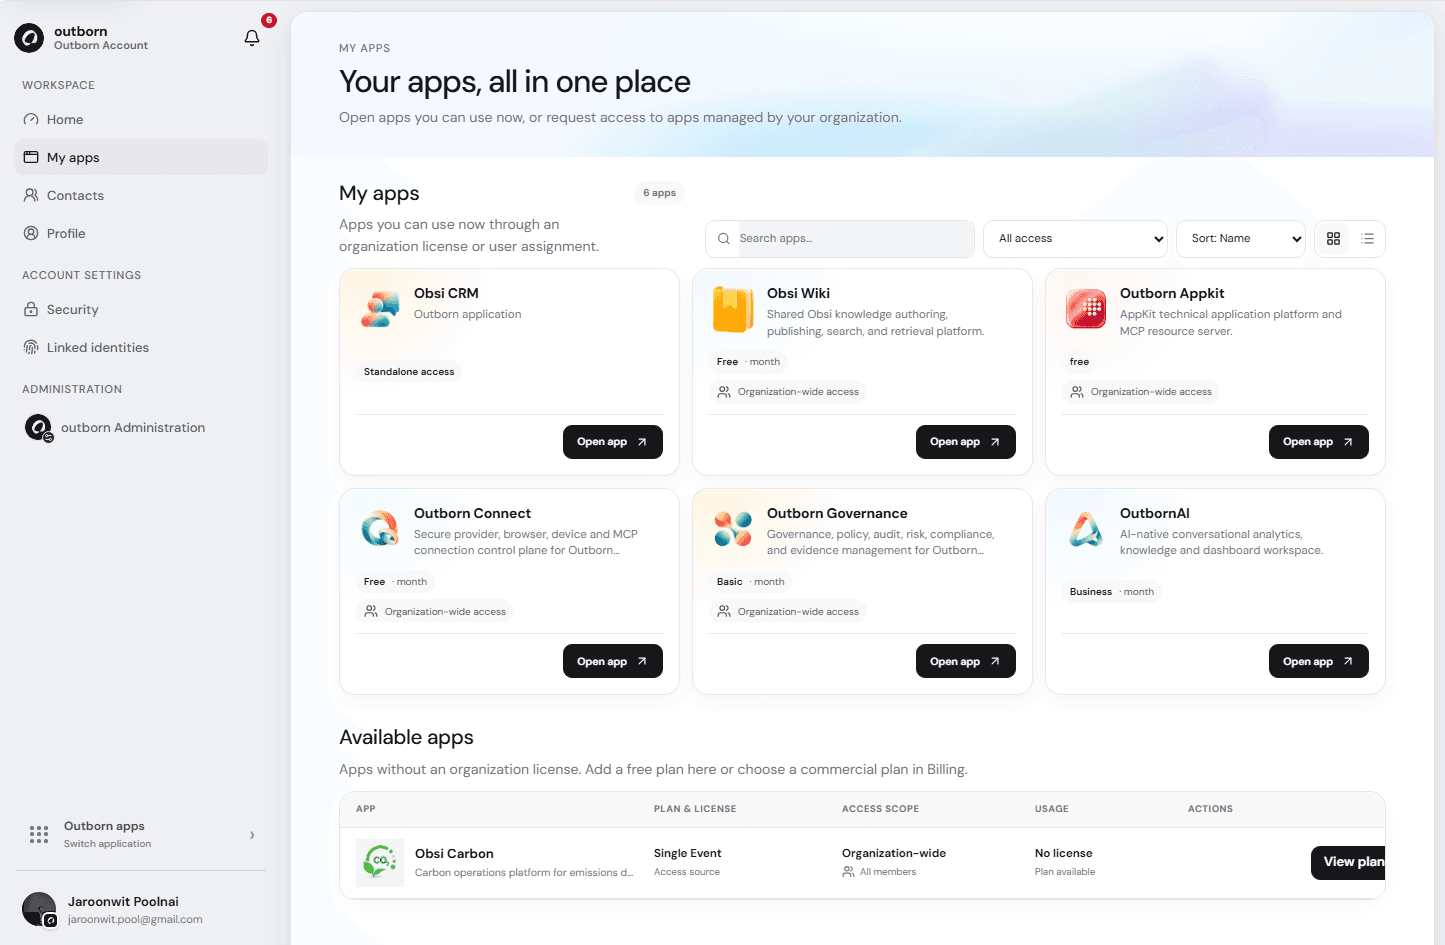
Task: Open Contacts in the sidebar
Action: [141, 195]
